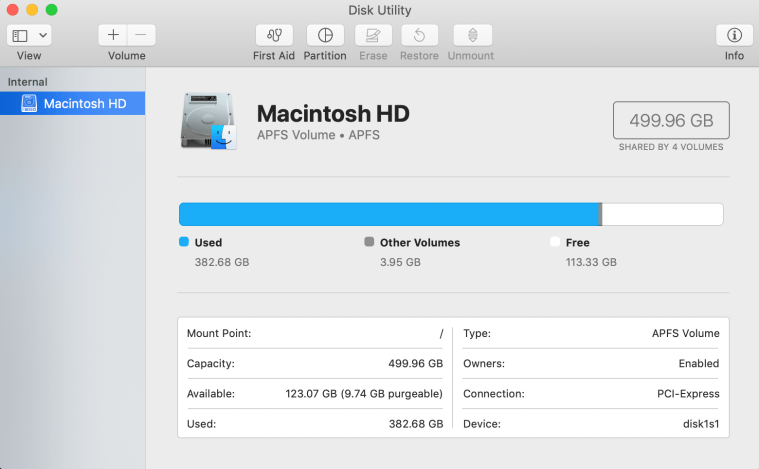759x469 pixels.
Task: Open the Partition tool
Action: click(x=324, y=35)
